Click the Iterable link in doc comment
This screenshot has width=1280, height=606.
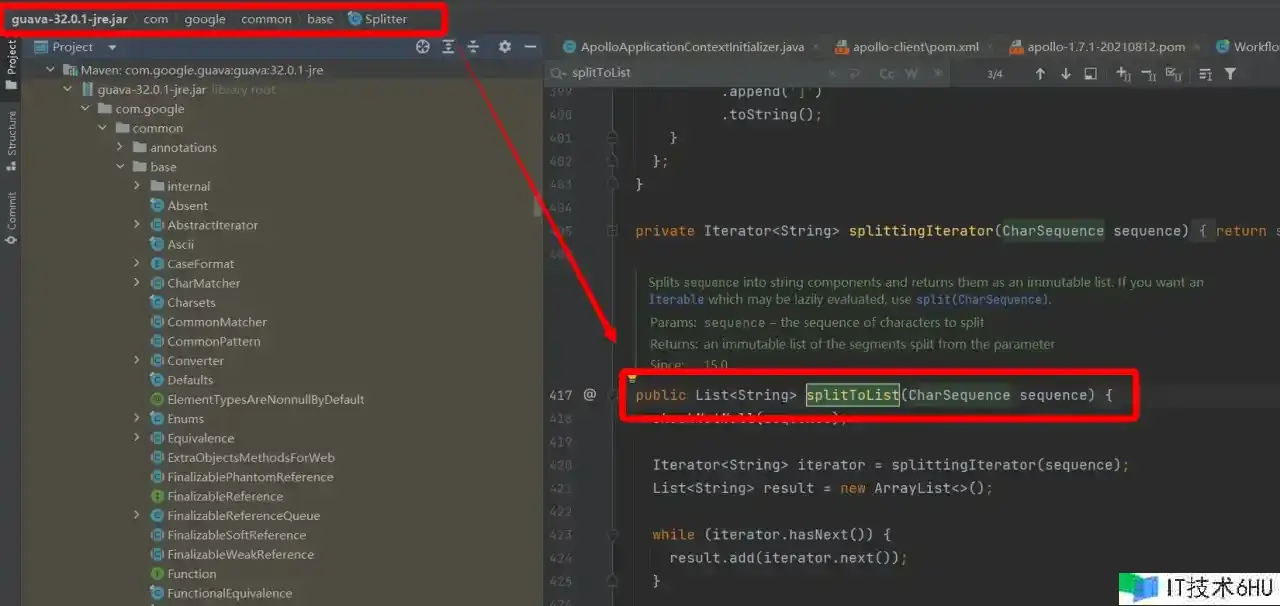676,300
